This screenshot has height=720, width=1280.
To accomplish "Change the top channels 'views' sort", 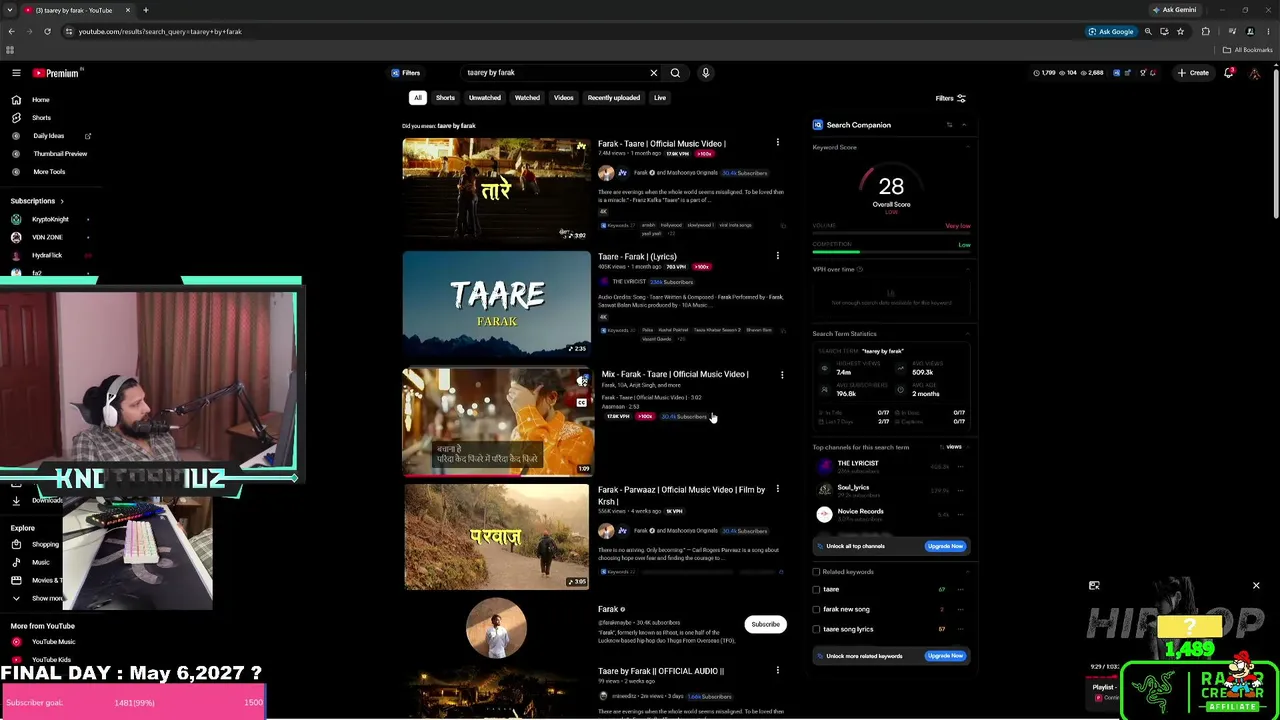I will (952, 447).
